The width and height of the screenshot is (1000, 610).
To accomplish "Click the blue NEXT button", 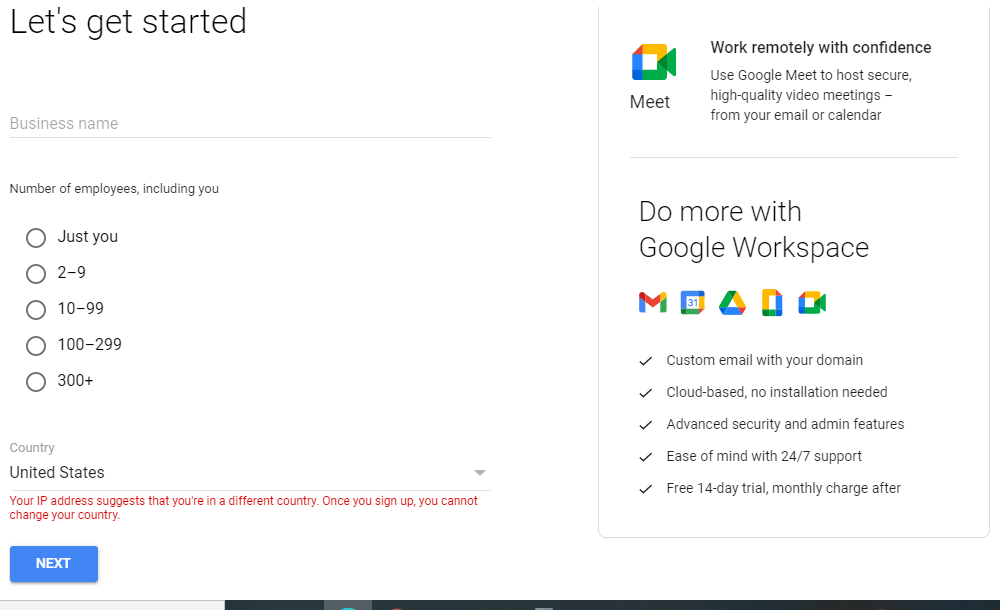I will coord(54,563).
